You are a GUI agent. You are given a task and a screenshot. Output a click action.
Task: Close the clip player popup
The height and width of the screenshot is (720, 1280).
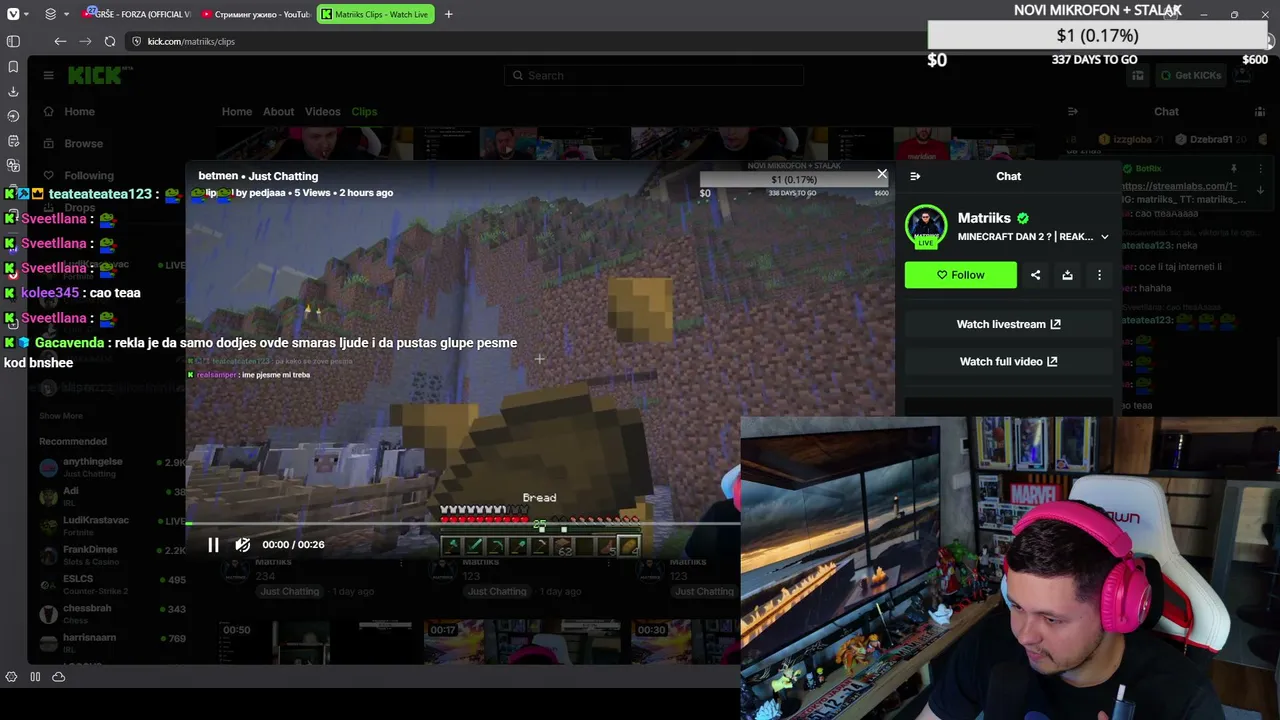(882, 174)
